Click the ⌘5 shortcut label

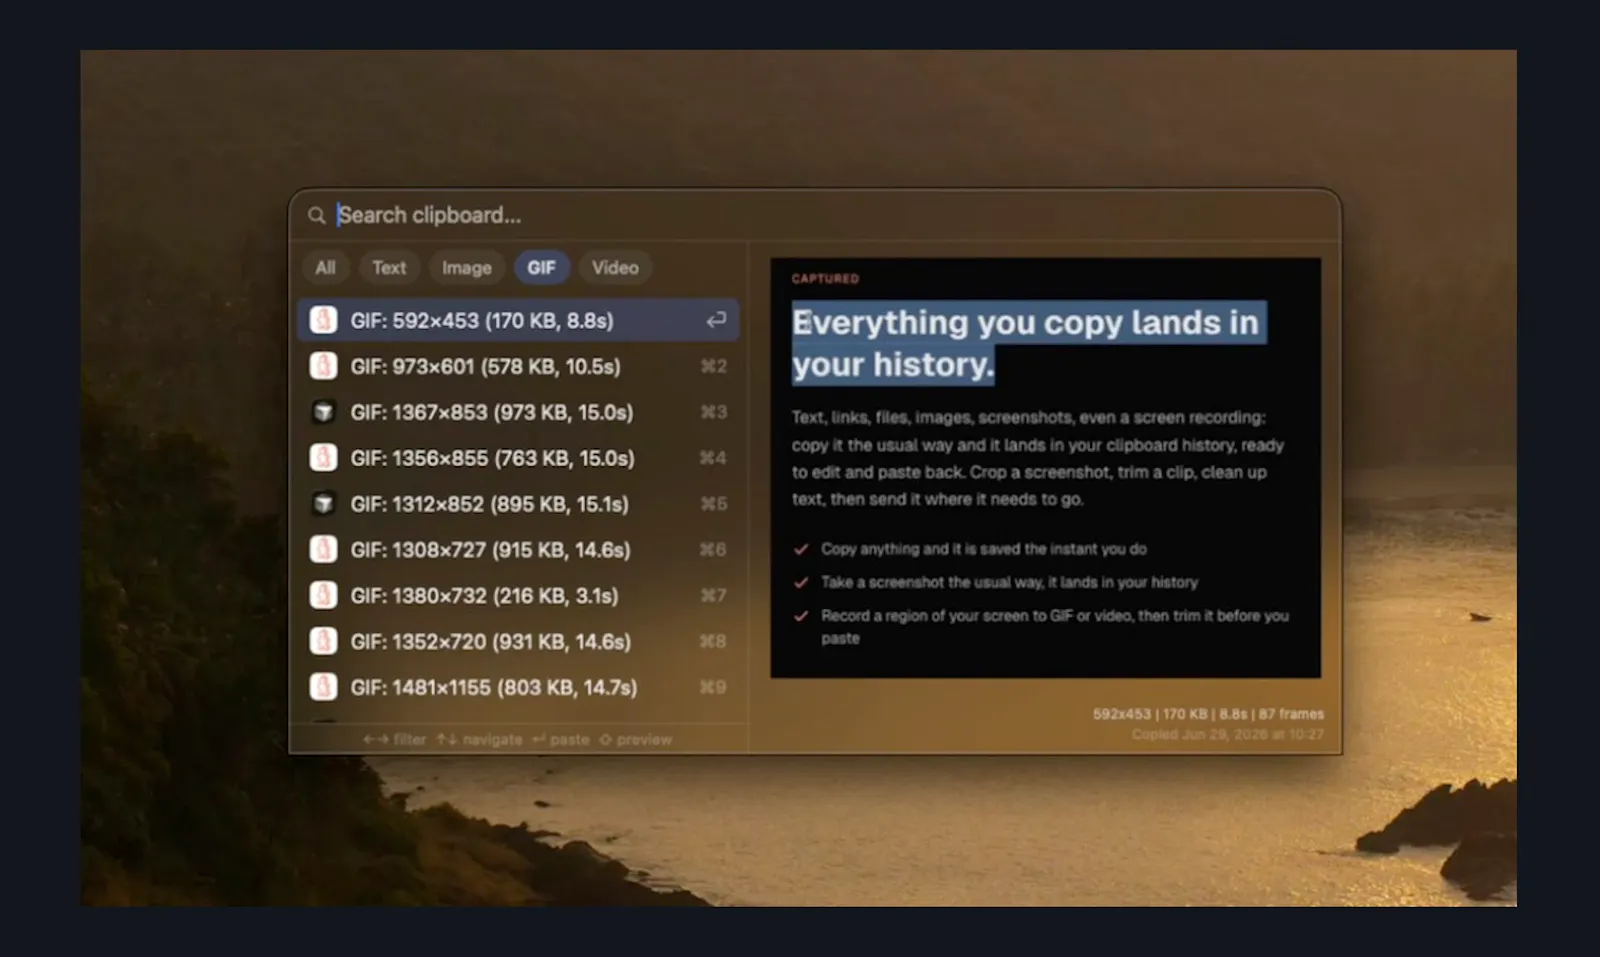pos(713,504)
